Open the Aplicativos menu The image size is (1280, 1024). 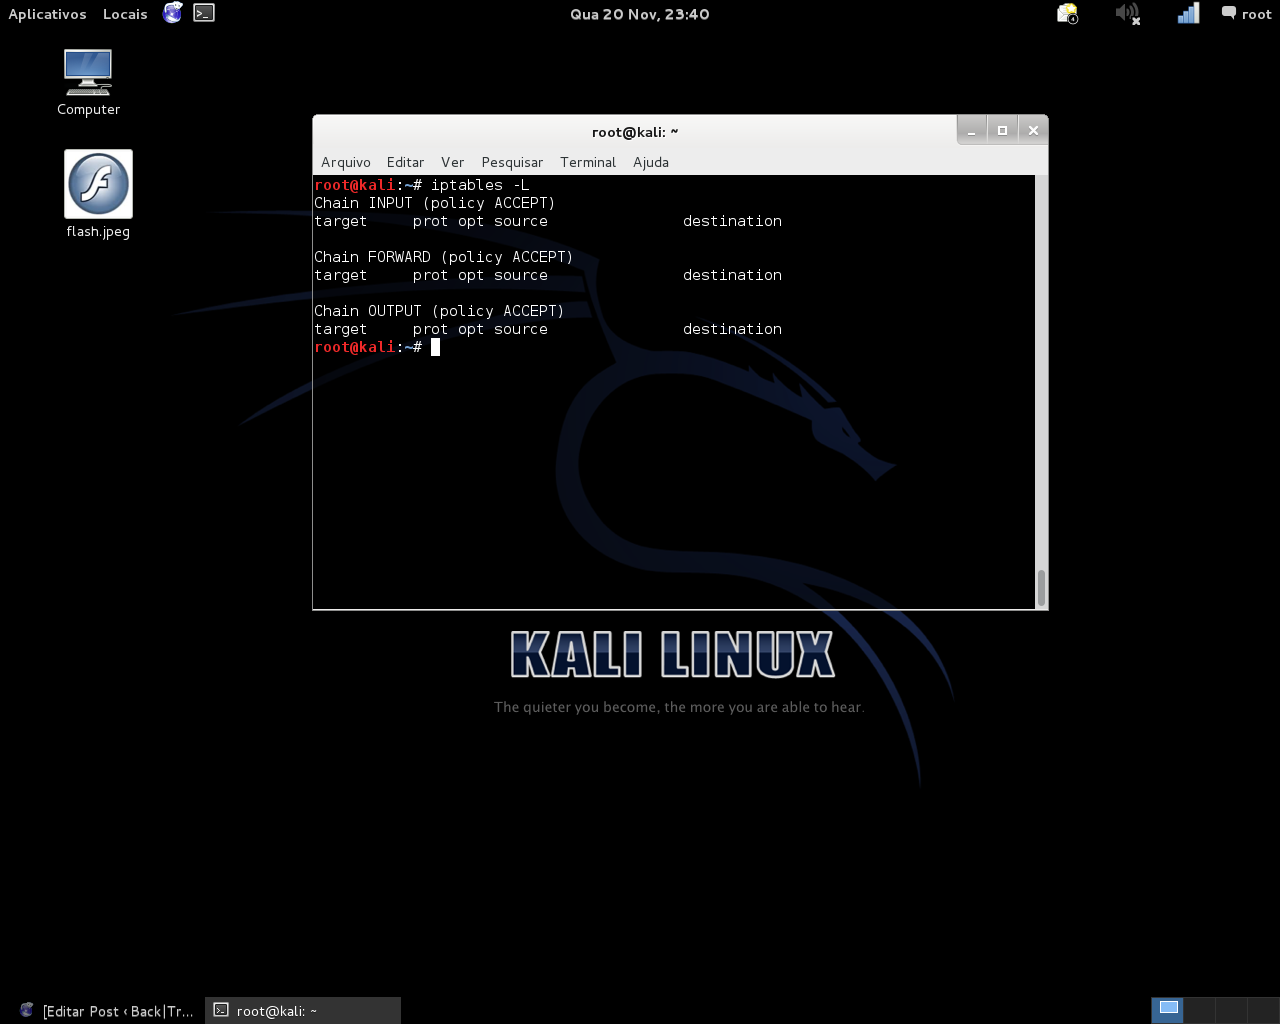47,14
